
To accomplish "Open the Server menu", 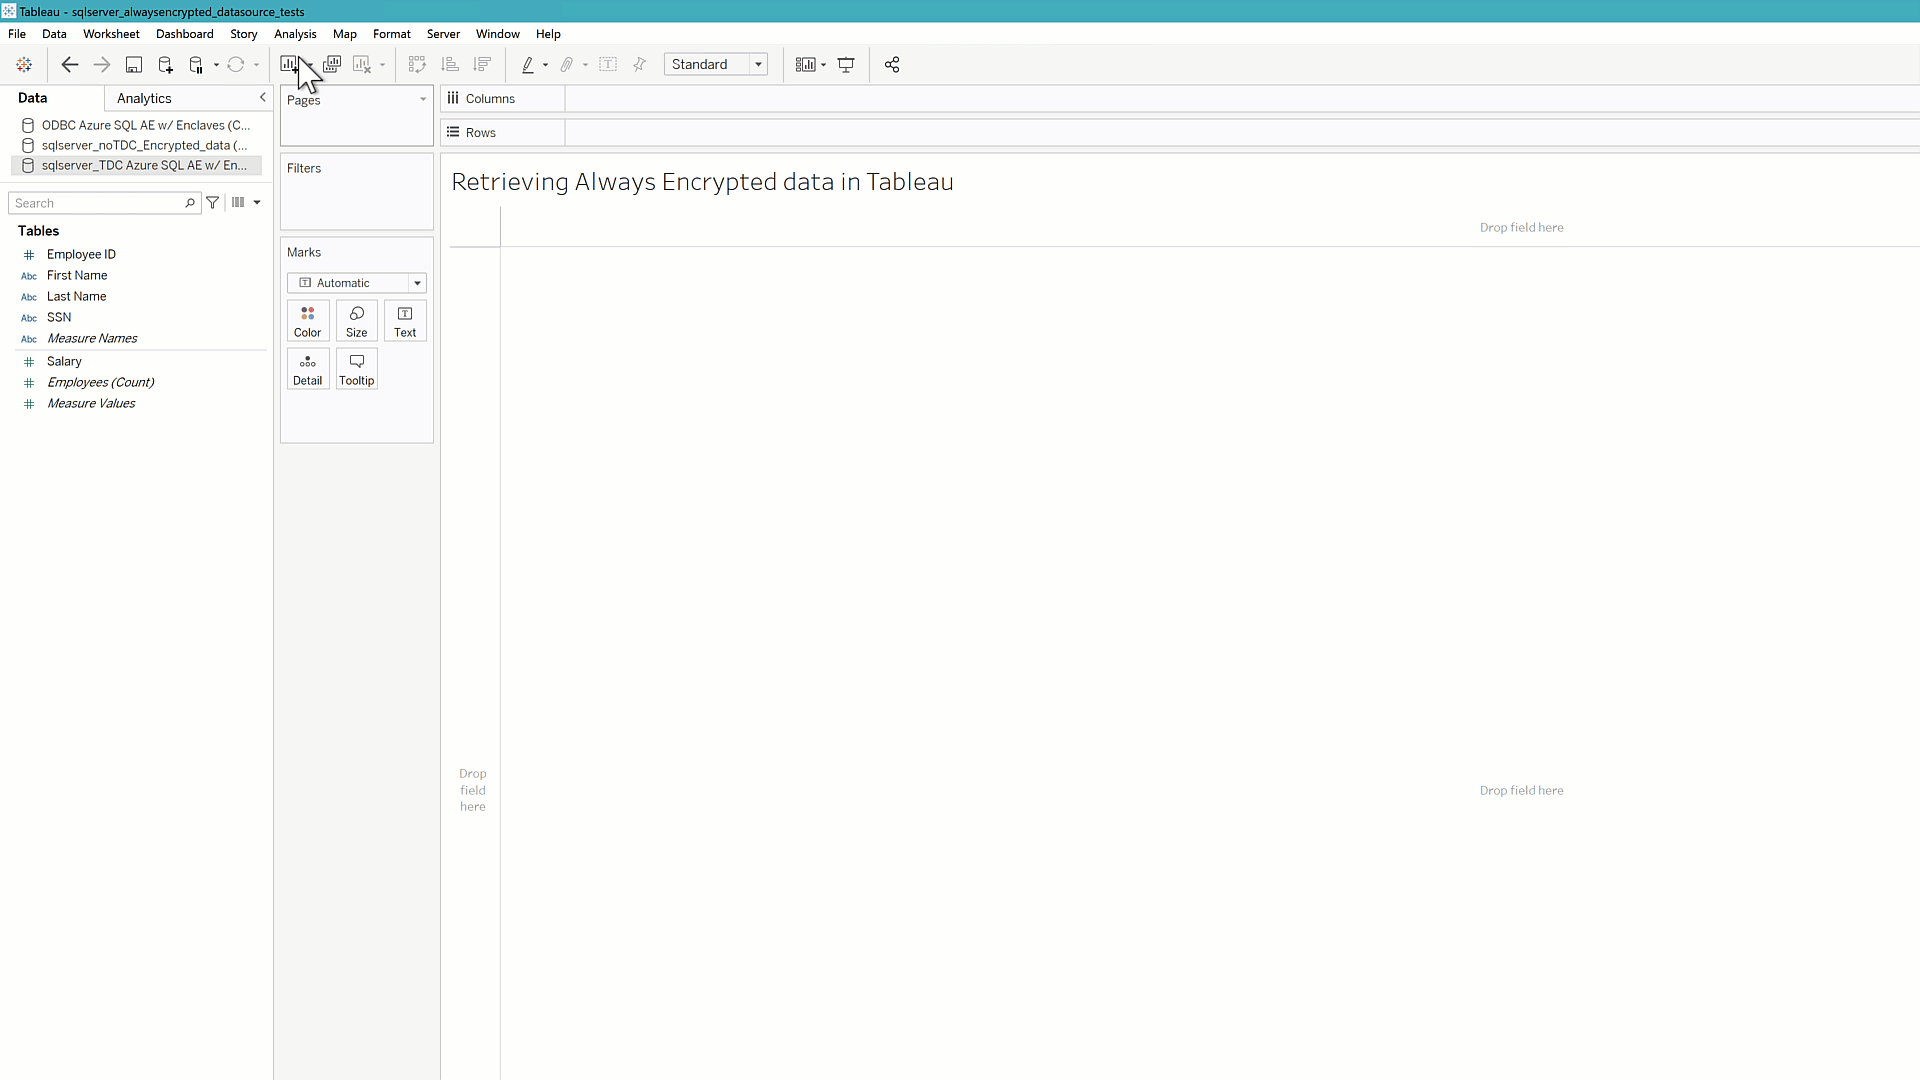I will [x=443, y=34].
